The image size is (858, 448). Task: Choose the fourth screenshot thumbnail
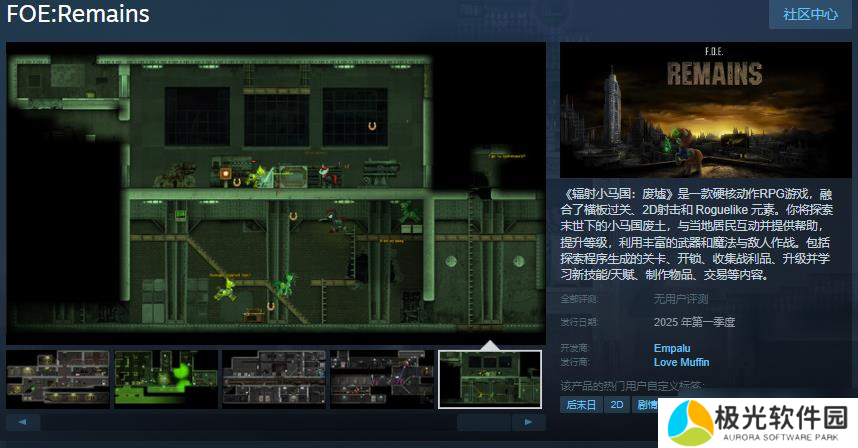pyautogui.click(x=382, y=378)
